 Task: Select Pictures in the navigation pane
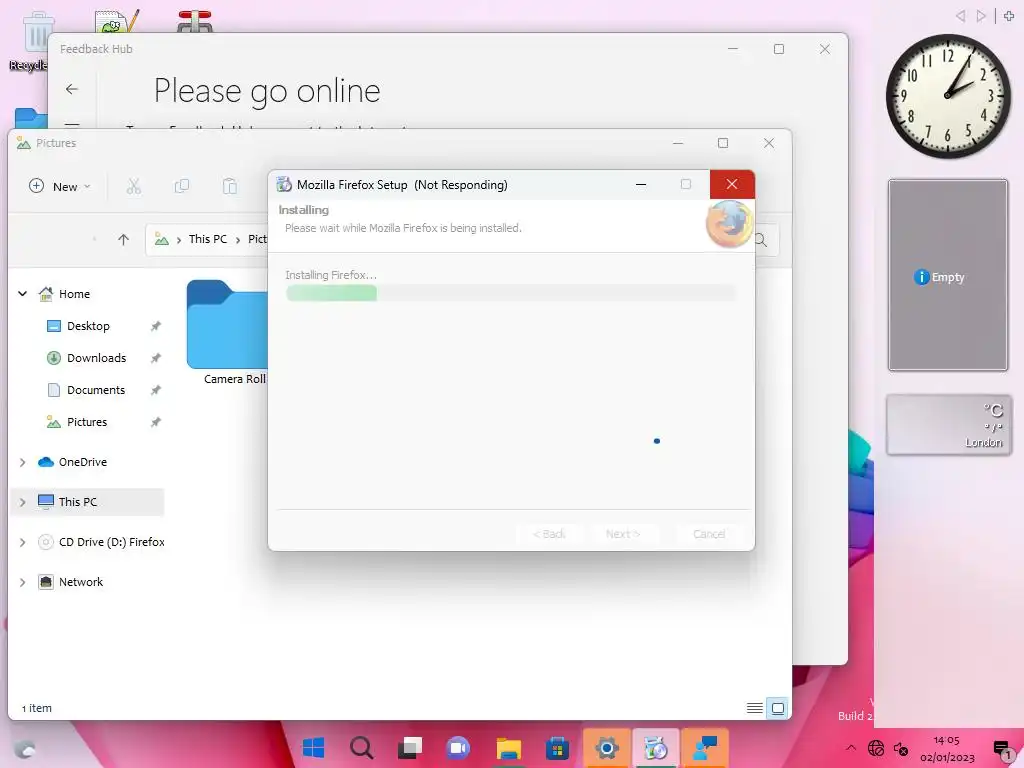87,422
